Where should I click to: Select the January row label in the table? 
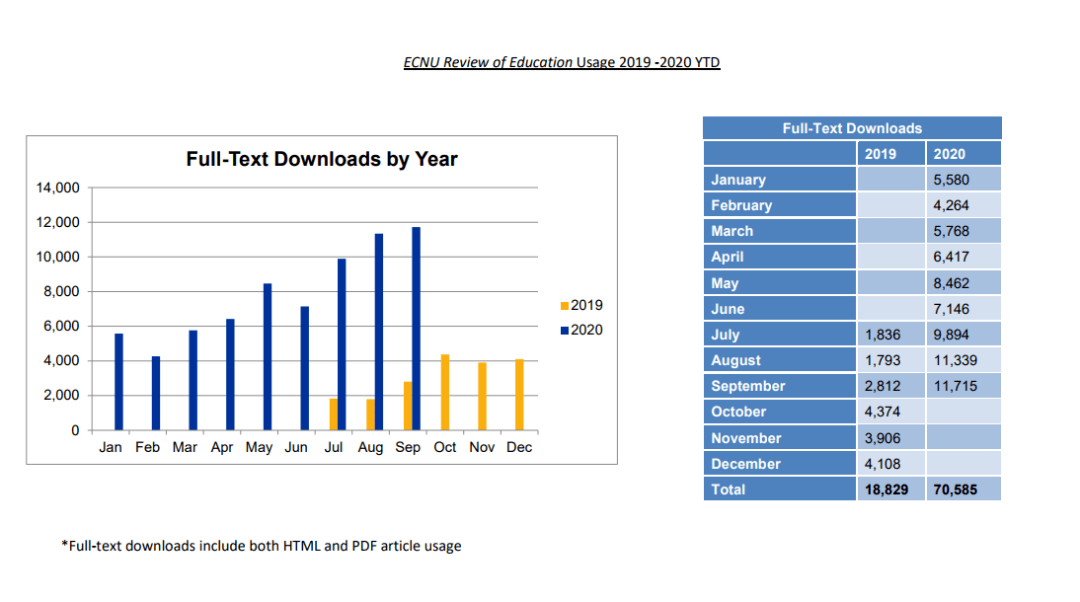738,180
